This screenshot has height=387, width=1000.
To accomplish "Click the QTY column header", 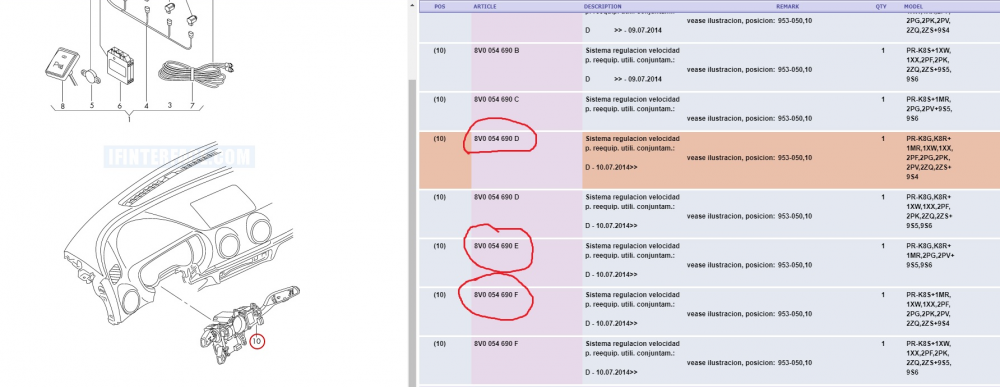I will point(881,6).
